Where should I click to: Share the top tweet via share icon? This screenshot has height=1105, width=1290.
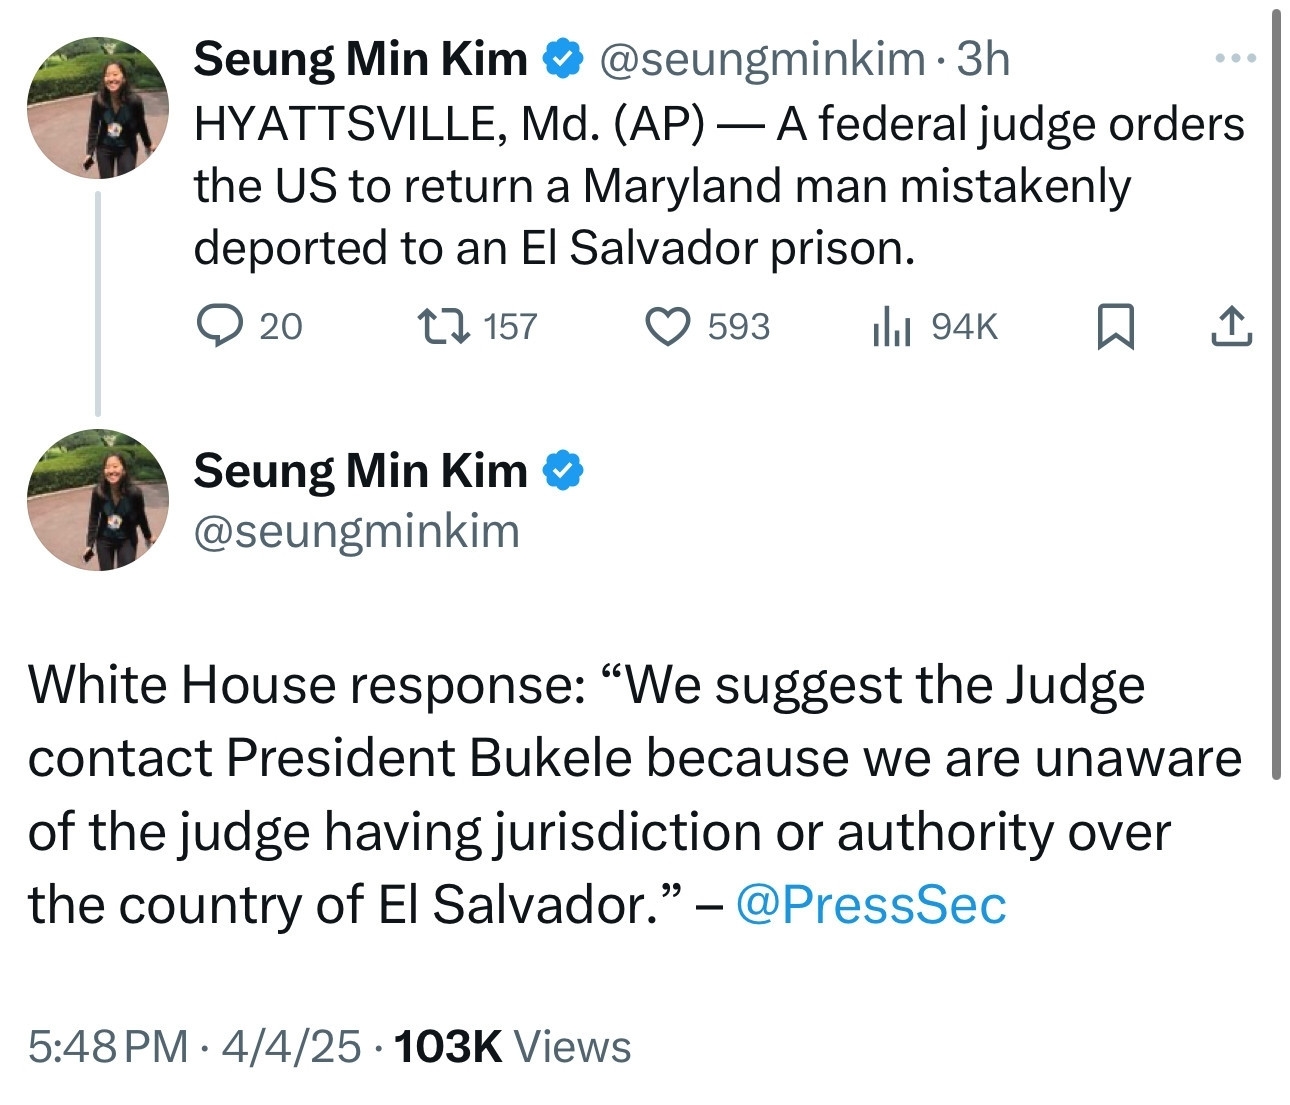coord(1231,327)
